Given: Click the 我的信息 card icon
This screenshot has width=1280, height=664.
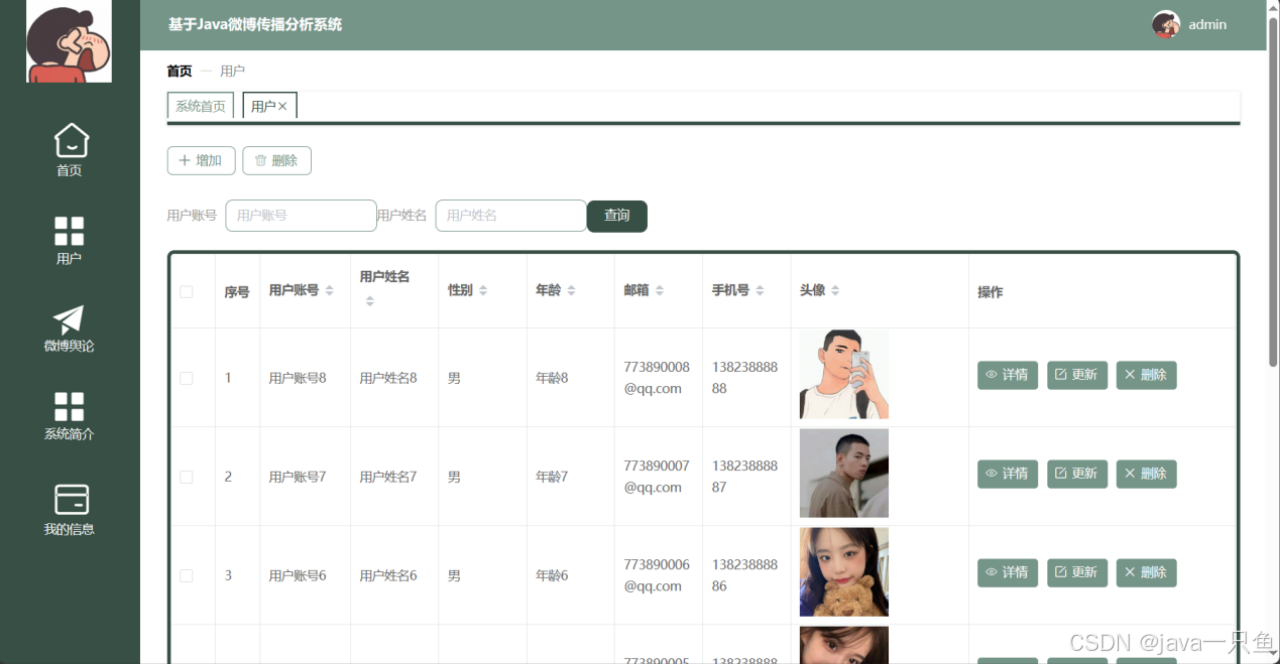Looking at the screenshot, I should [71, 499].
